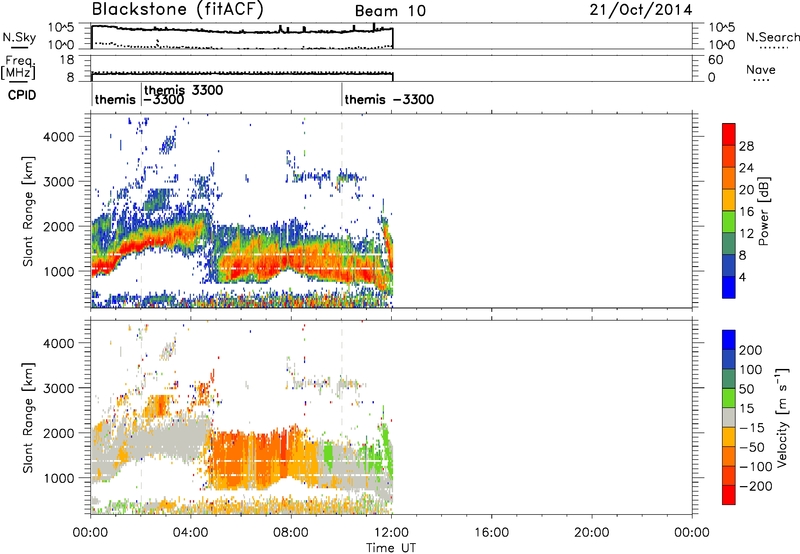Click the "themis 3300" CPID label
The width and height of the screenshot is (800, 554).
pos(184,90)
